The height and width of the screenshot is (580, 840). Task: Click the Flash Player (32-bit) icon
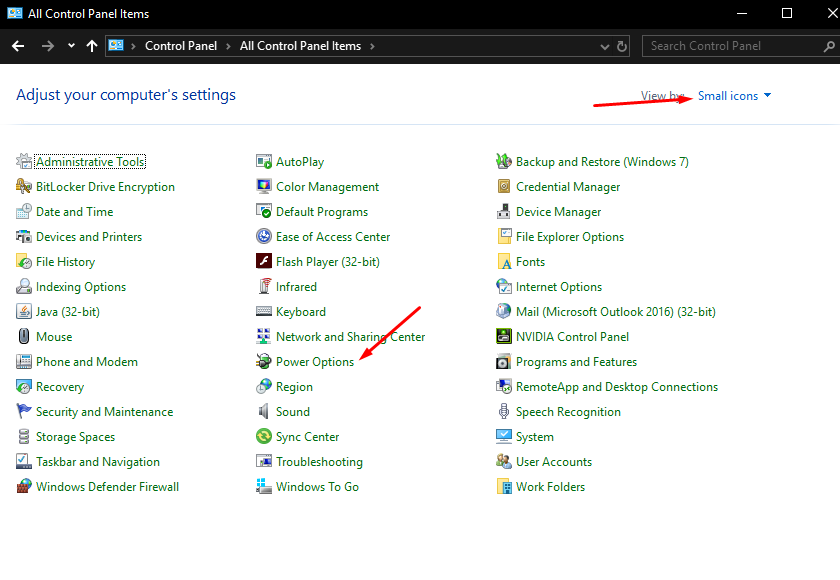(x=264, y=262)
